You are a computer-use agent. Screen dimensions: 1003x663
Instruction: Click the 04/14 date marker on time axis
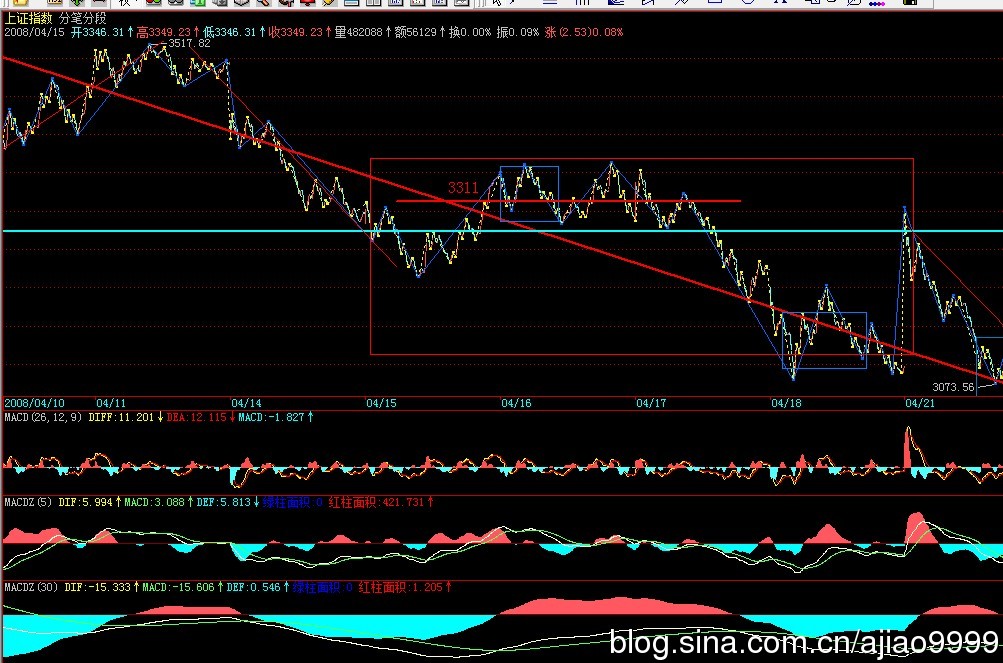tap(246, 403)
